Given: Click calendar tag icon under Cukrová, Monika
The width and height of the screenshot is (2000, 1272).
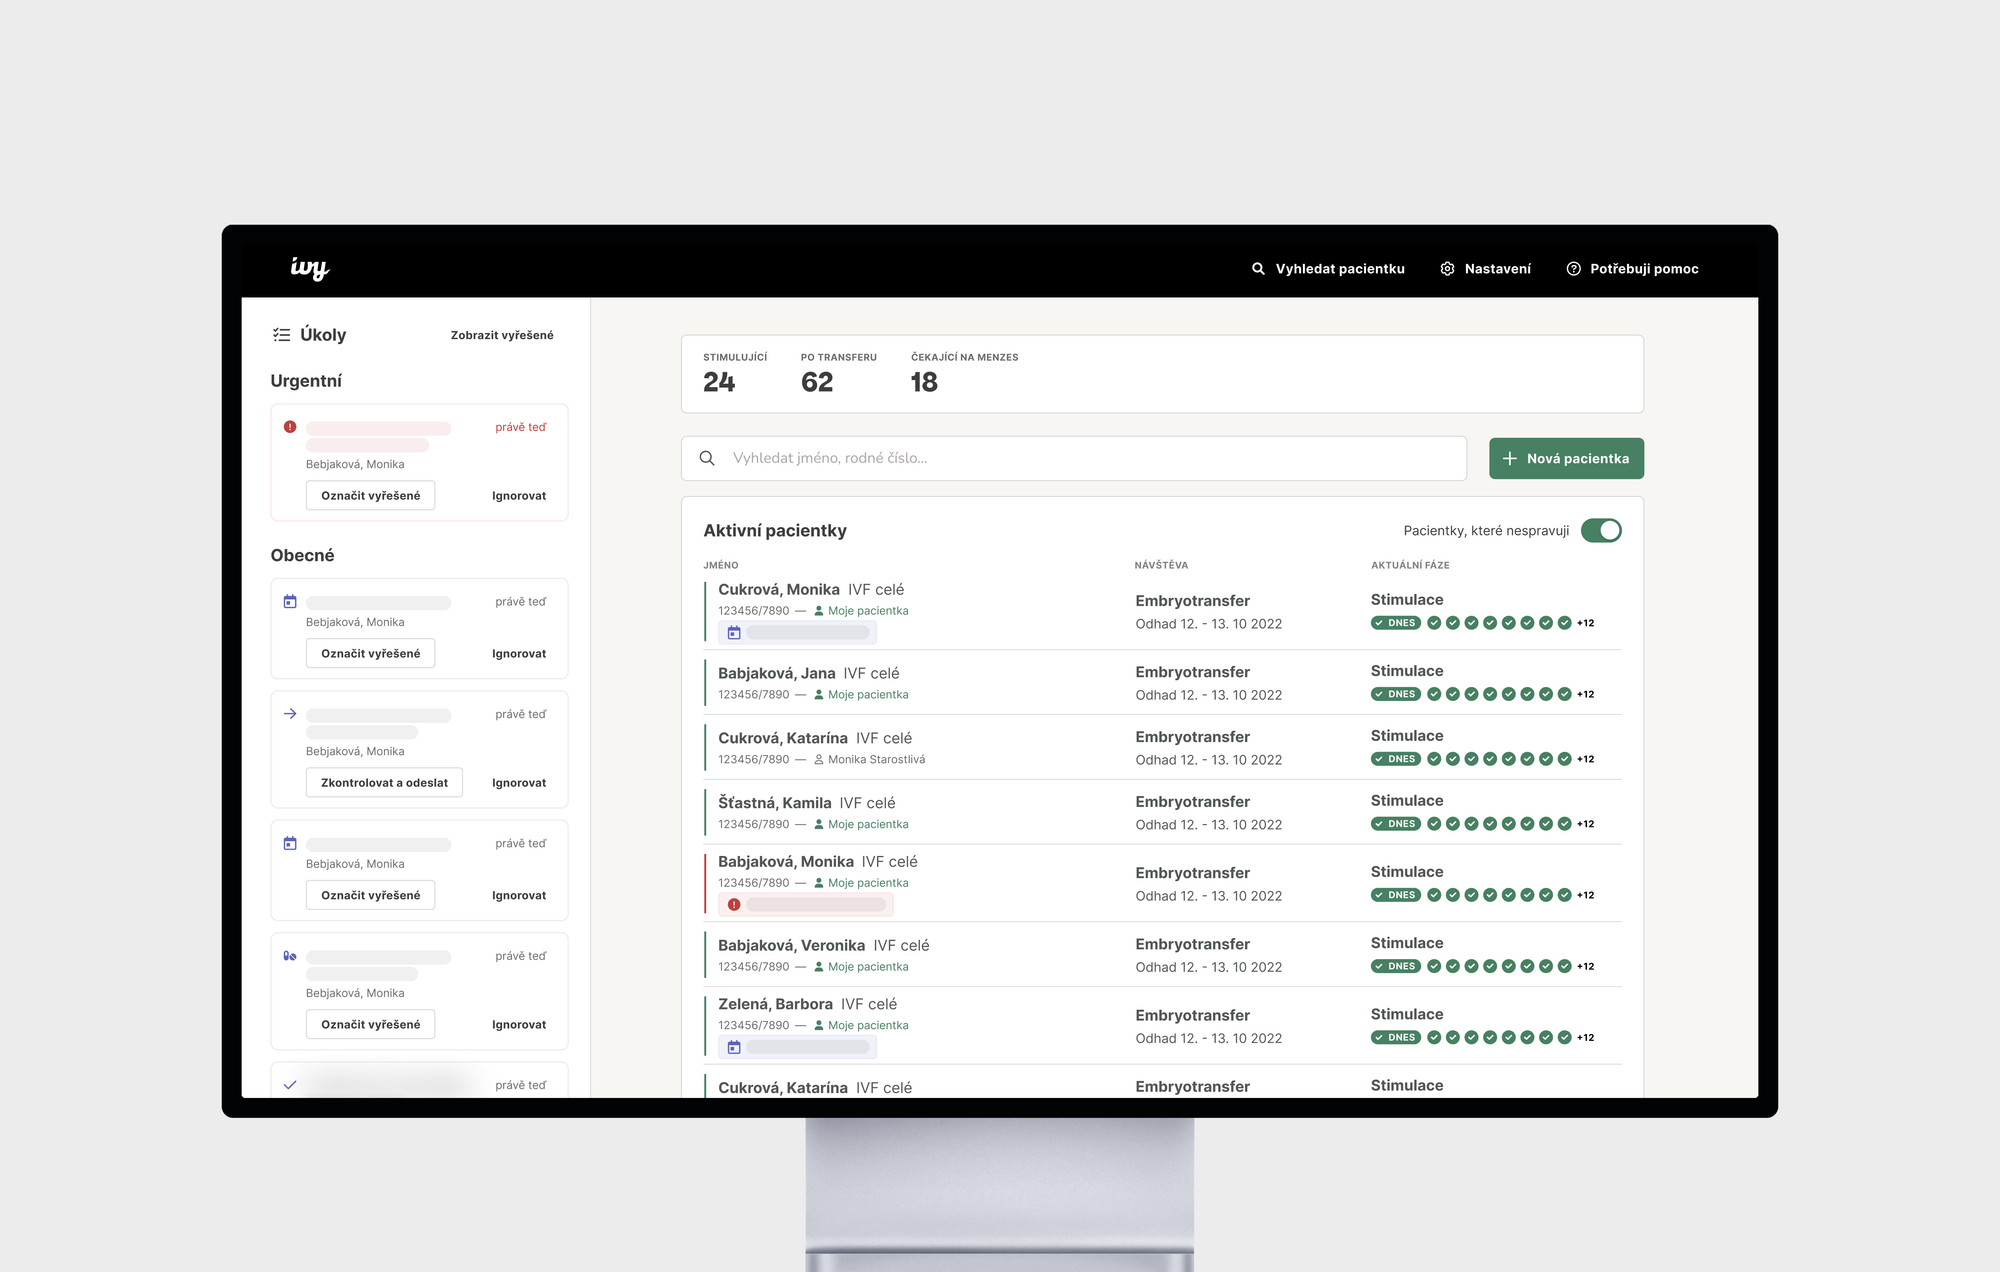Looking at the screenshot, I should point(734,633).
